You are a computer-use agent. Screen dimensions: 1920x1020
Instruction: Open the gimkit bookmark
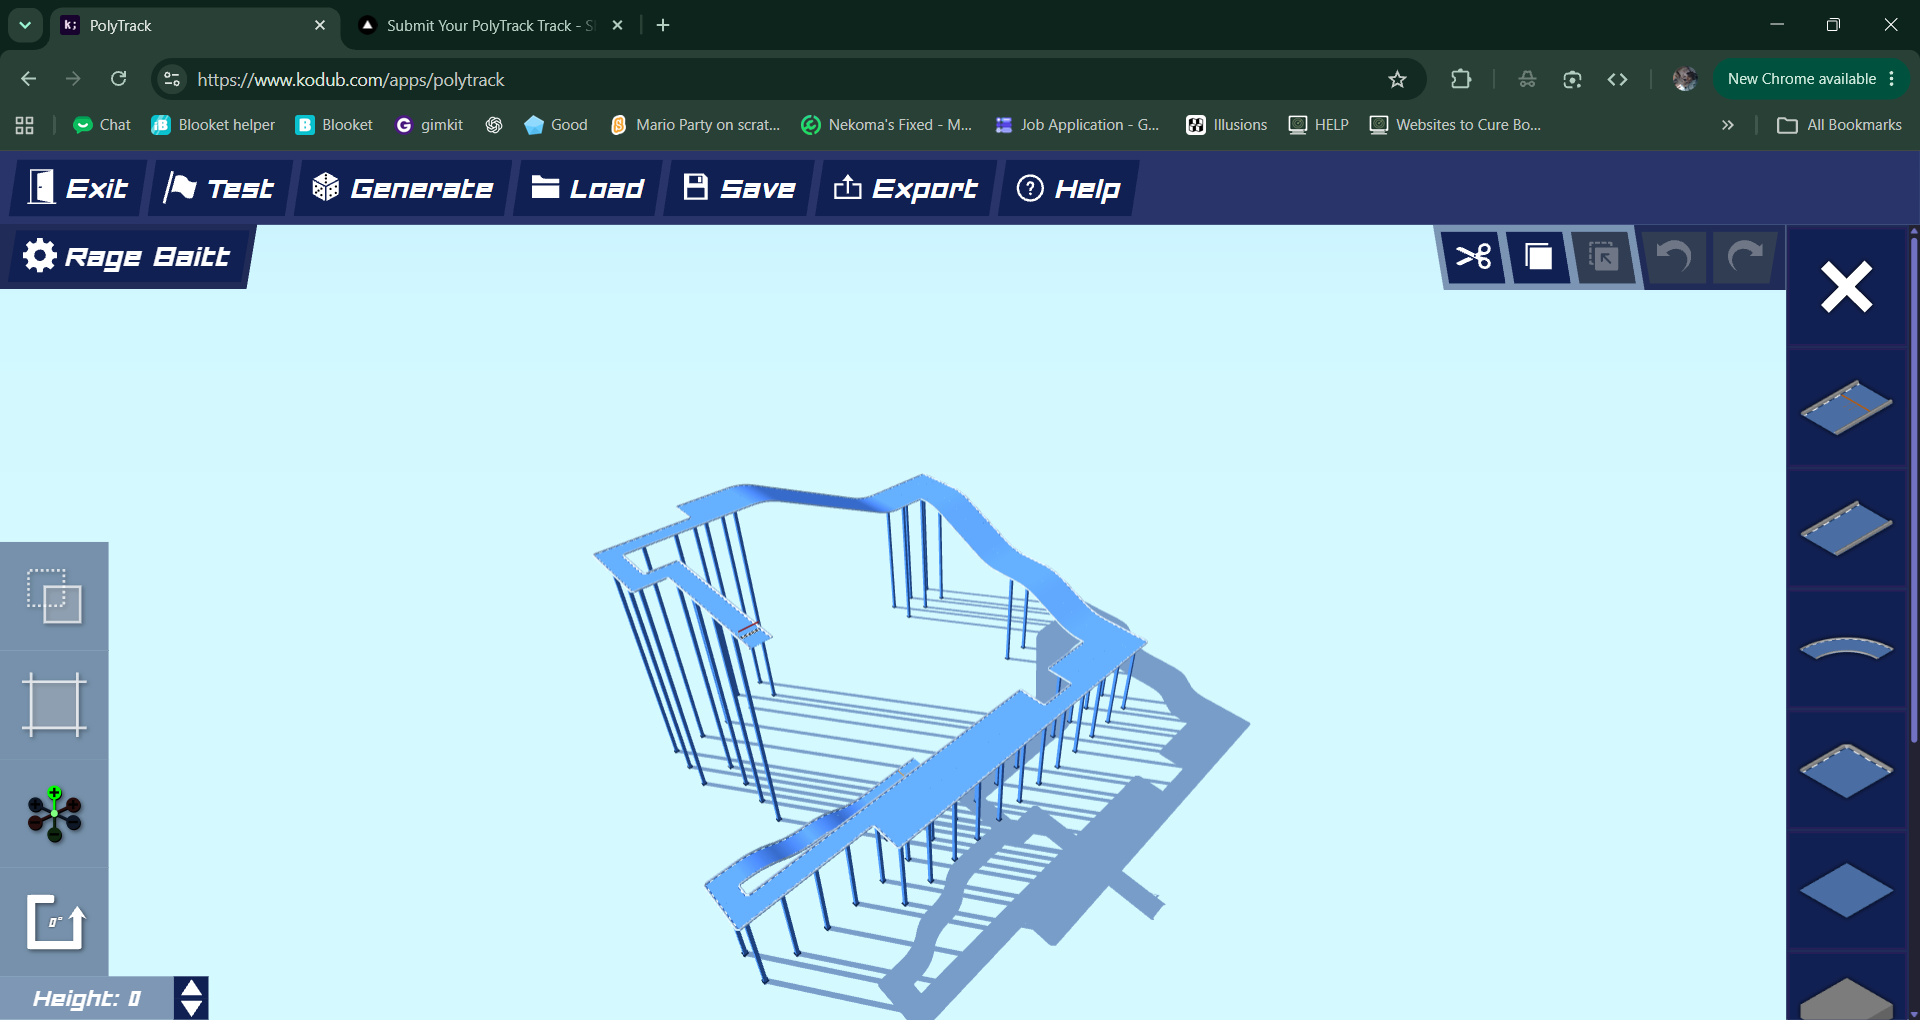[x=430, y=125]
